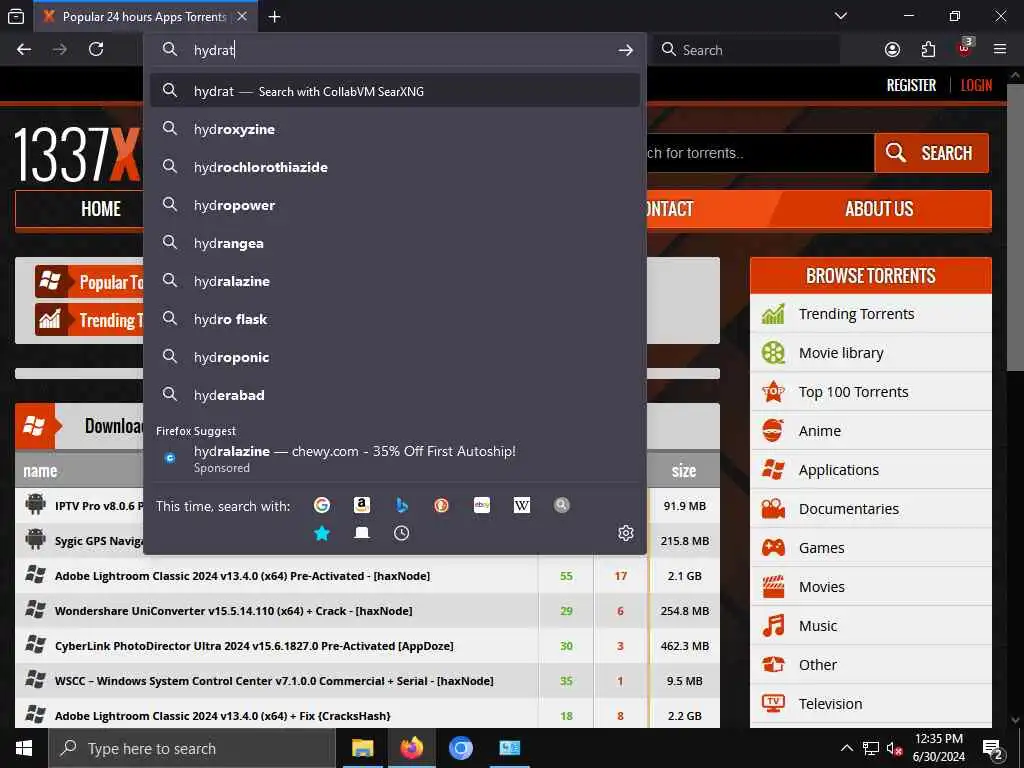
Task: Open a new tab with the plus button
Action: pyautogui.click(x=274, y=16)
